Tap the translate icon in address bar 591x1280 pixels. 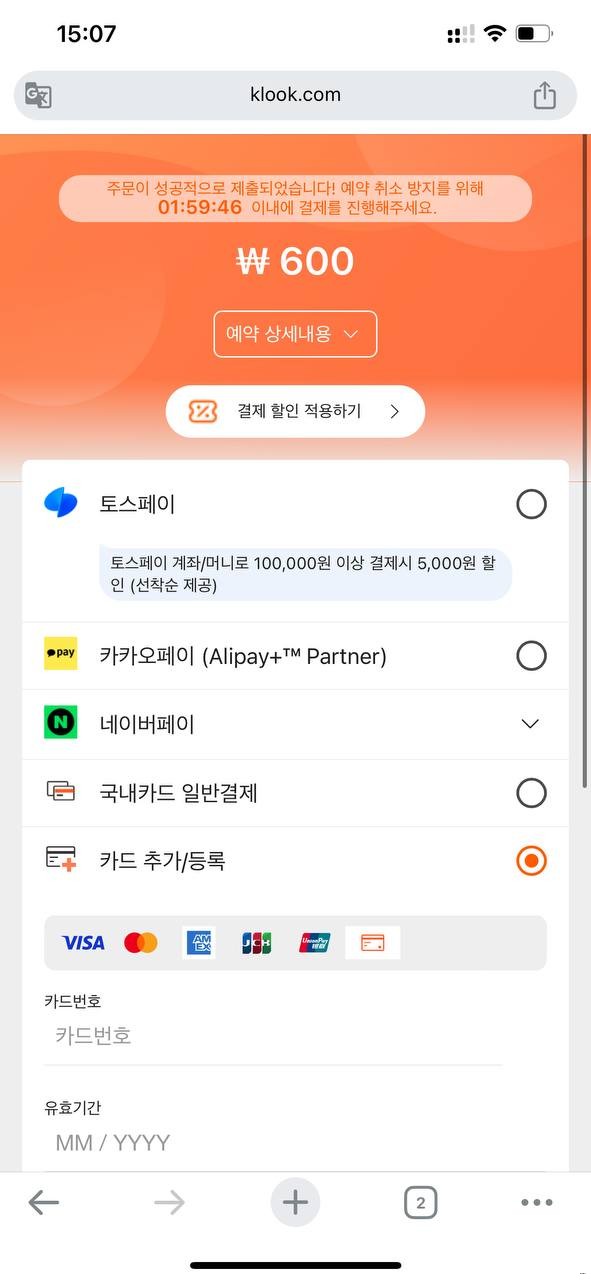[x=38, y=95]
